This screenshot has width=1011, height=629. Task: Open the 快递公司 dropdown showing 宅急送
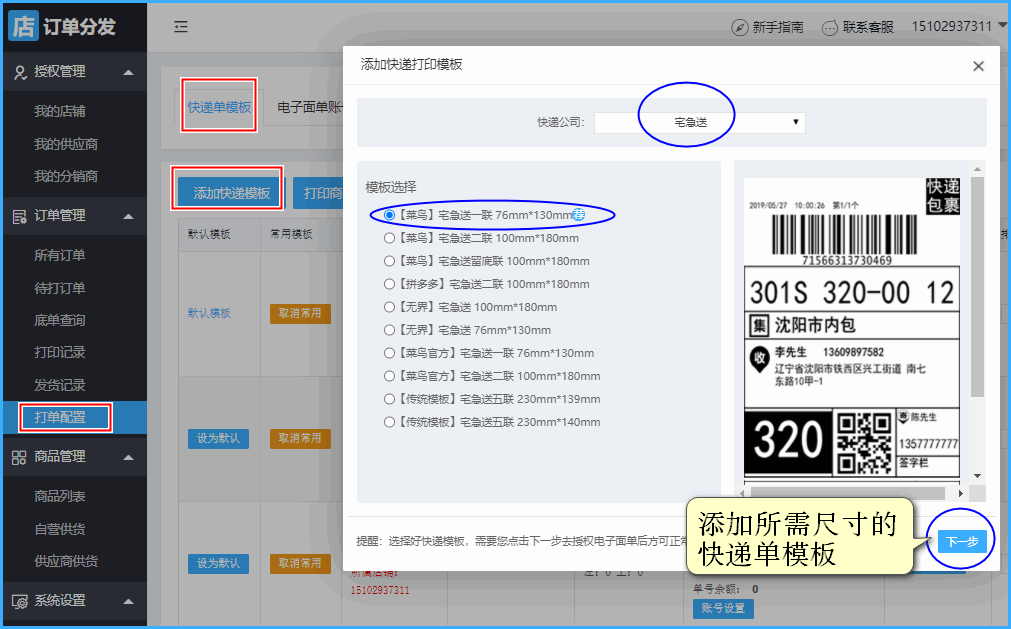(x=700, y=122)
